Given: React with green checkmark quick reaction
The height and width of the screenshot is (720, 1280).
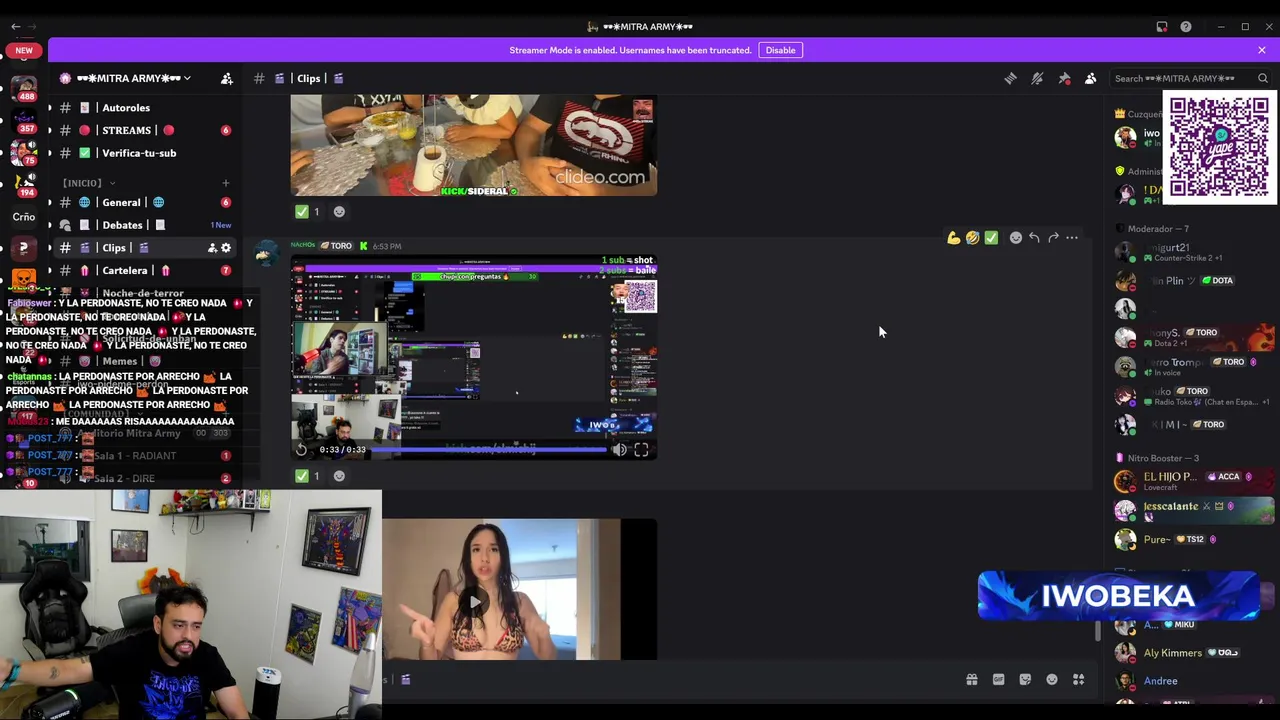Looking at the screenshot, I should (991, 238).
